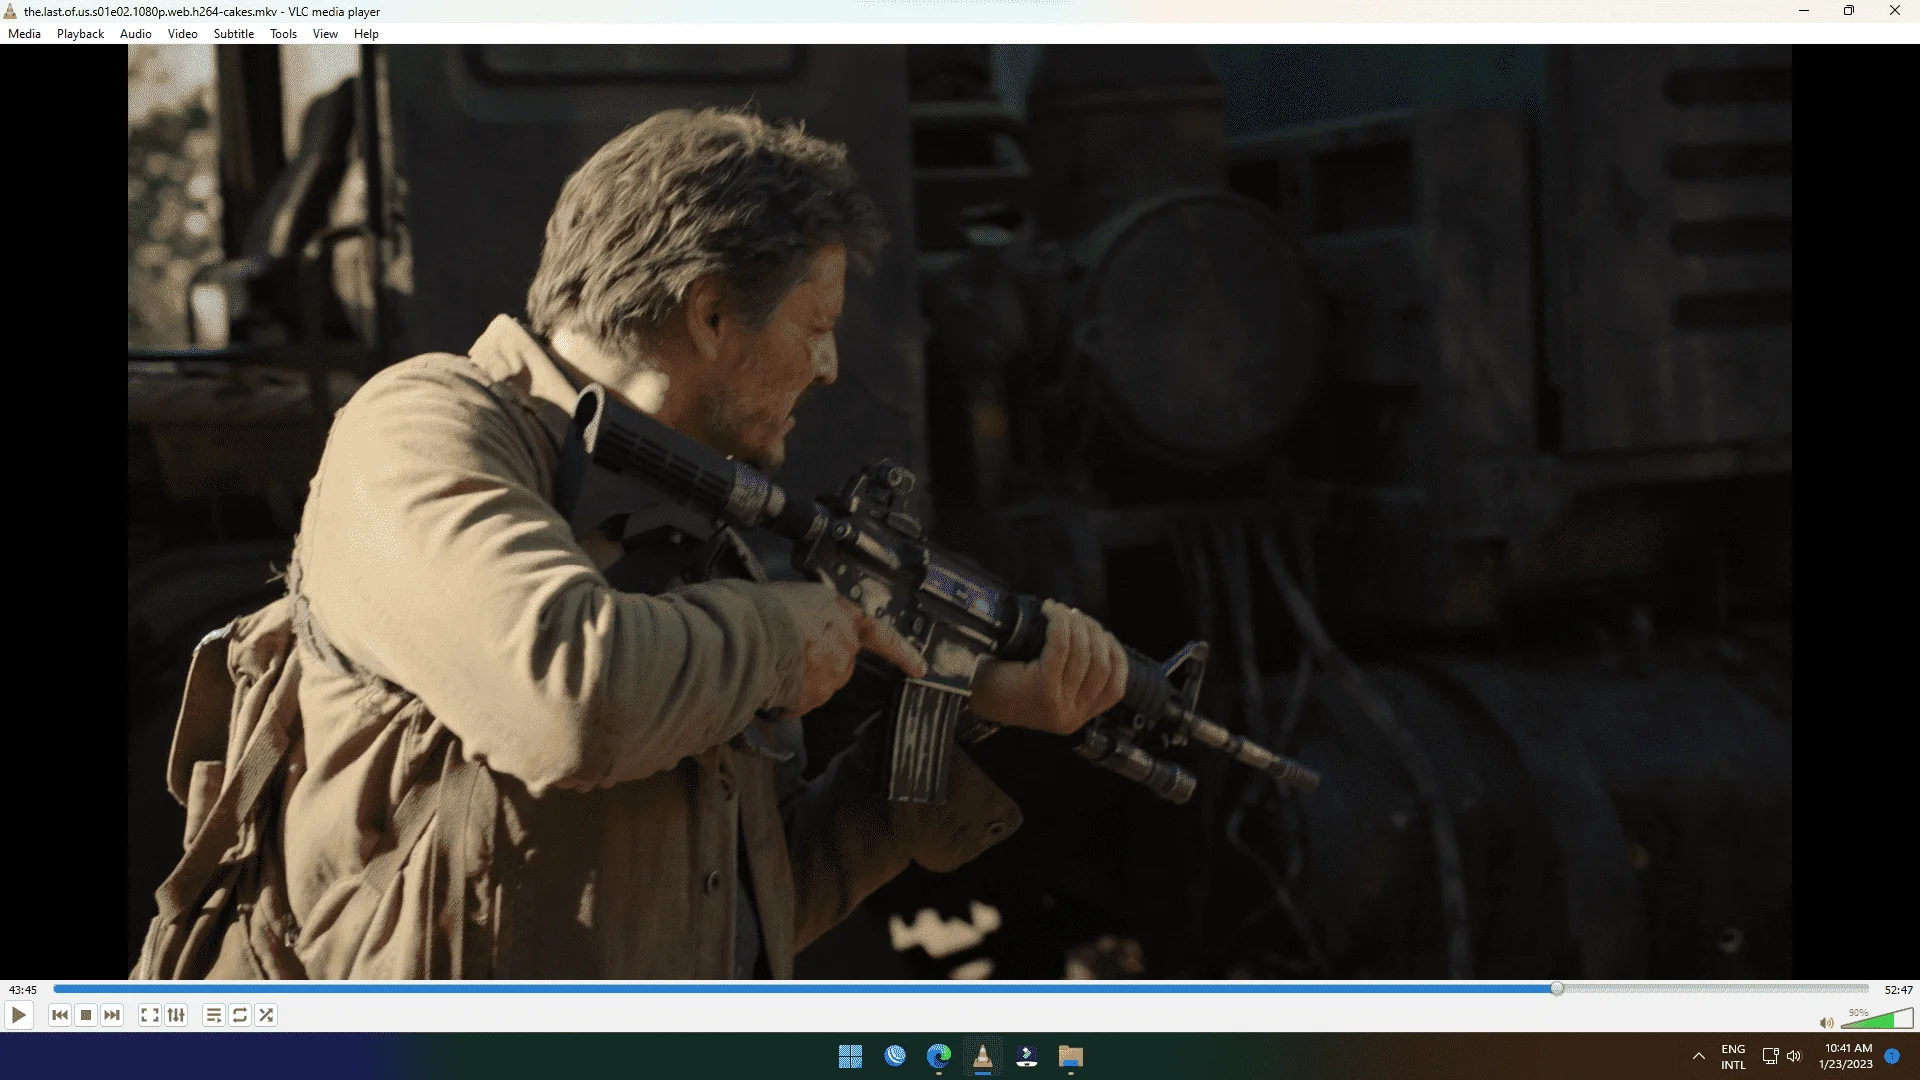The width and height of the screenshot is (1920, 1080).
Task: Open the Subtitle menu
Action: 234,34
